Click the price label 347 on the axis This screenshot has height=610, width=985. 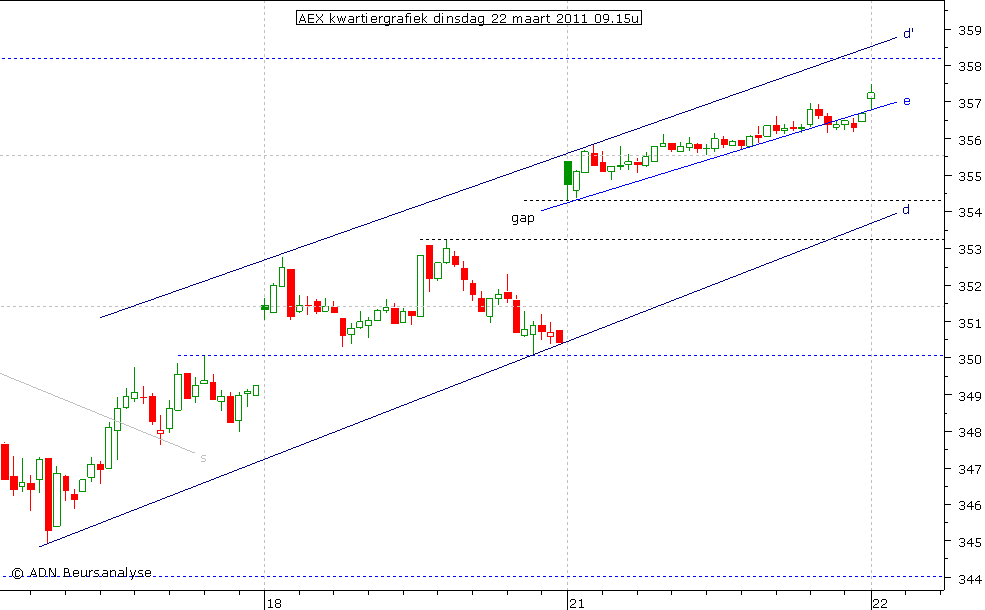pos(969,469)
